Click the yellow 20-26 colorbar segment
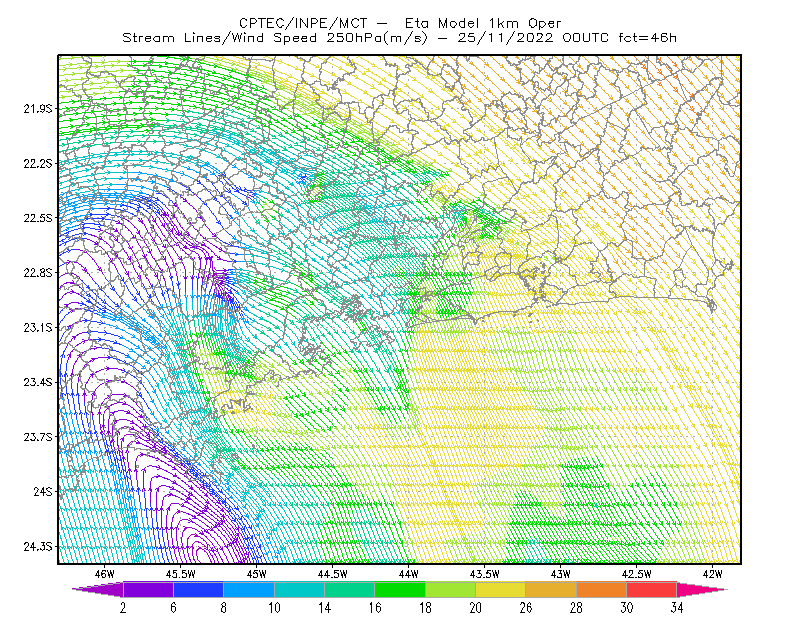This screenshot has width=800, height=618. pyautogui.click(x=501, y=589)
